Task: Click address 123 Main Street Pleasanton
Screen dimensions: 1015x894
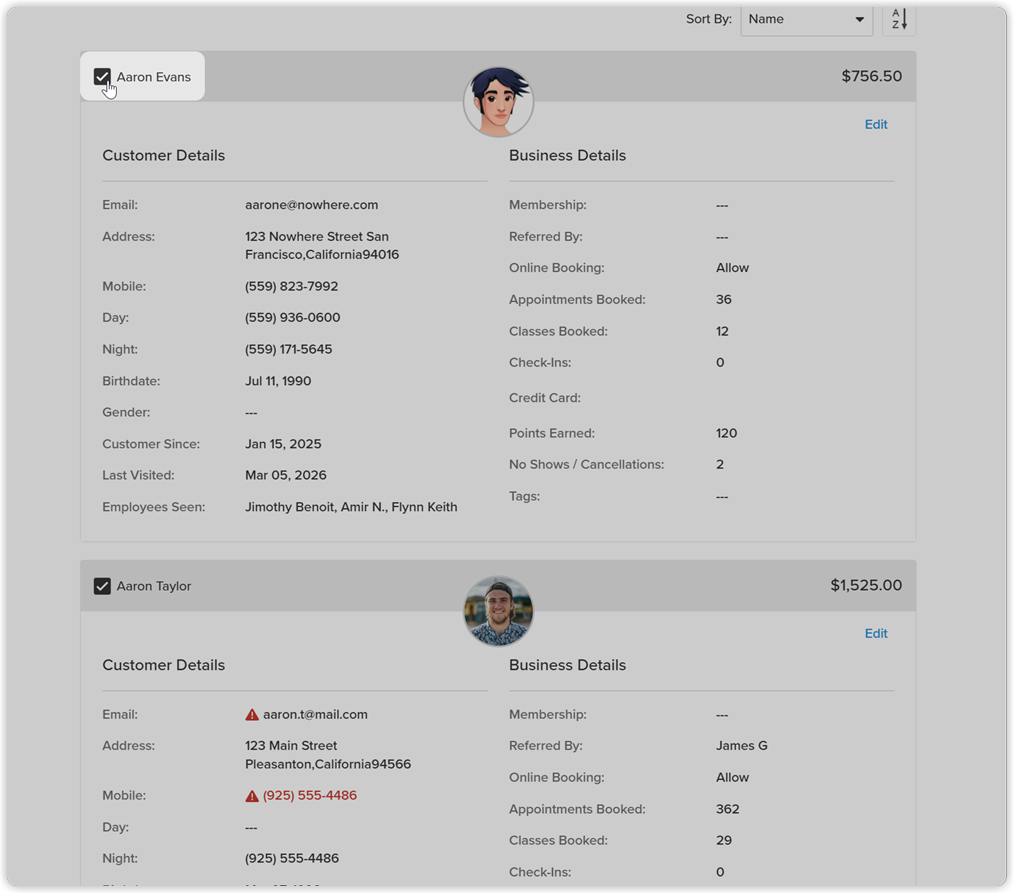Action: 328,755
